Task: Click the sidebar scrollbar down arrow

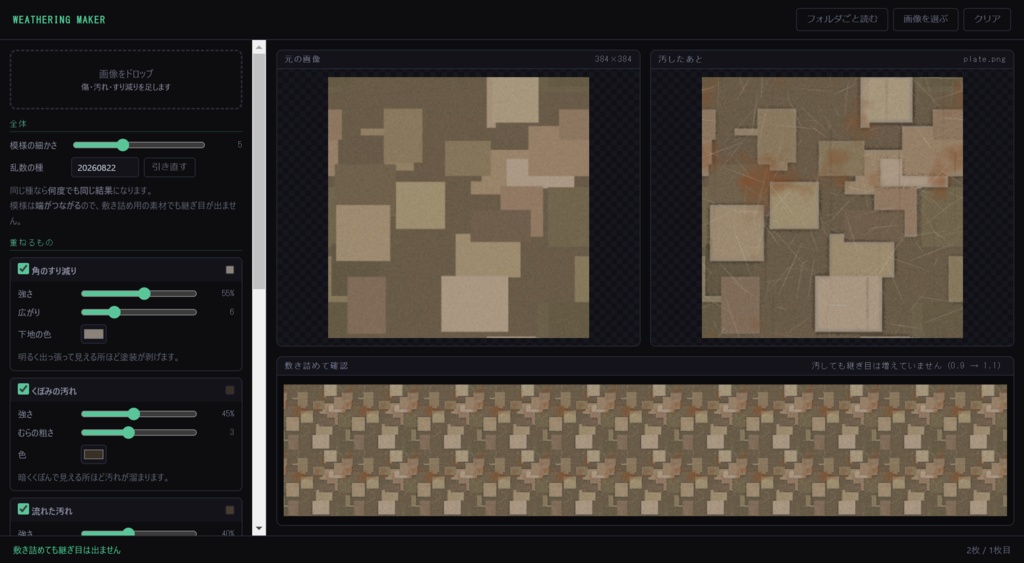Action: (x=259, y=528)
